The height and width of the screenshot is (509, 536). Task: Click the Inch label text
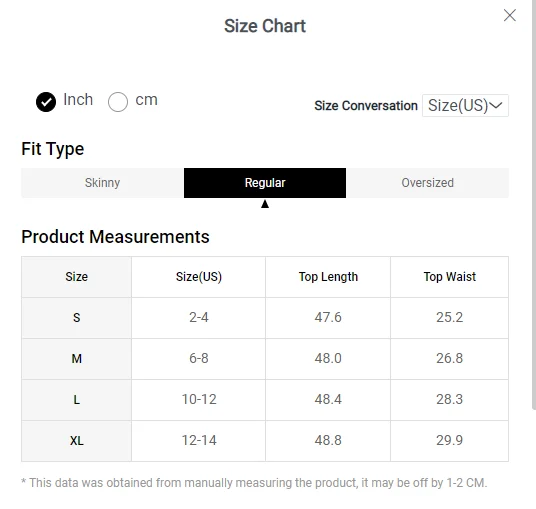[x=78, y=100]
